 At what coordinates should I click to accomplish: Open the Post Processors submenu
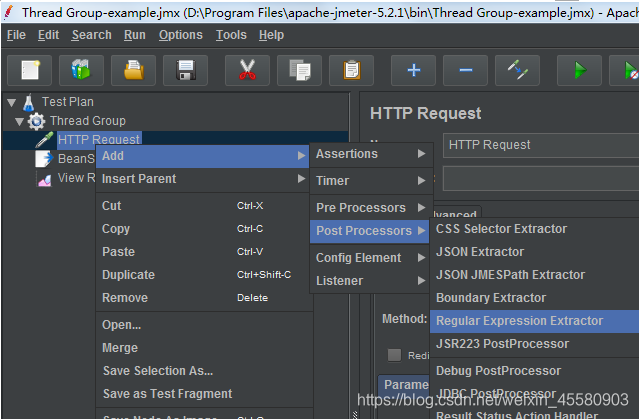pyautogui.click(x=370, y=231)
